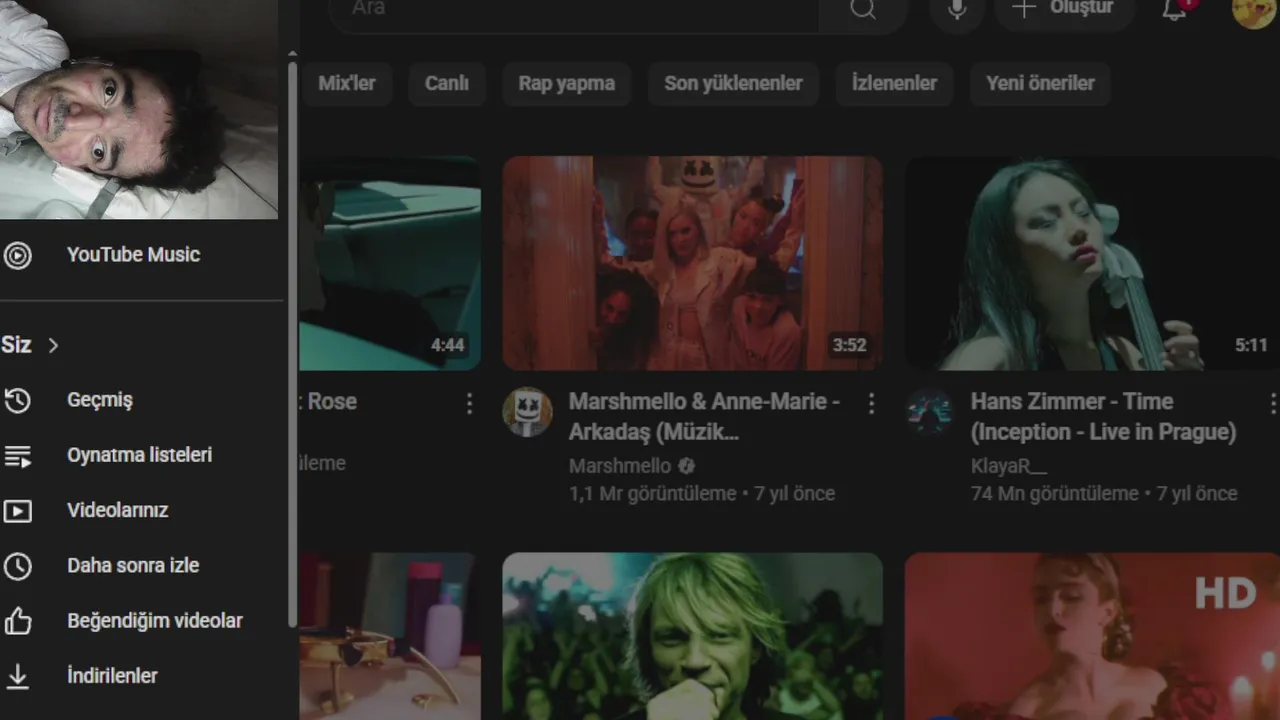Click the Beğendiğim videolar thumbs-up icon
1280x720 pixels.
[x=18, y=621]
